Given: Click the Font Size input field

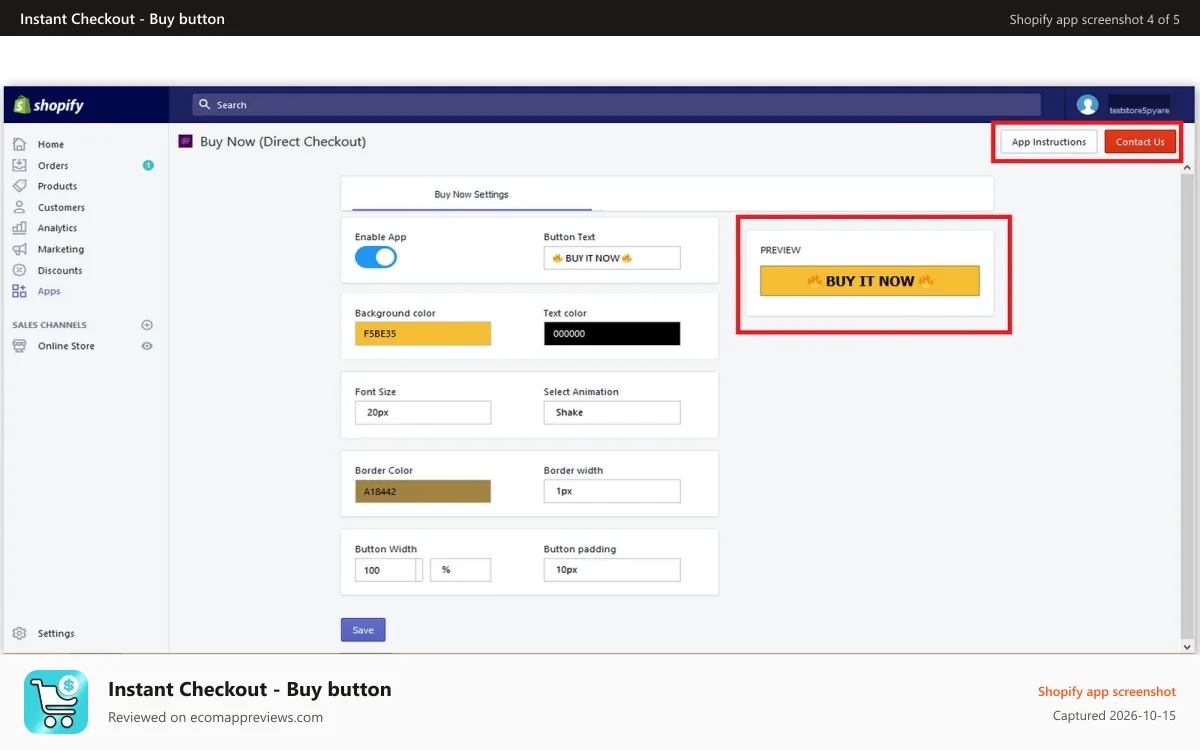Looking at the screenshot, I should coord(423,412).
